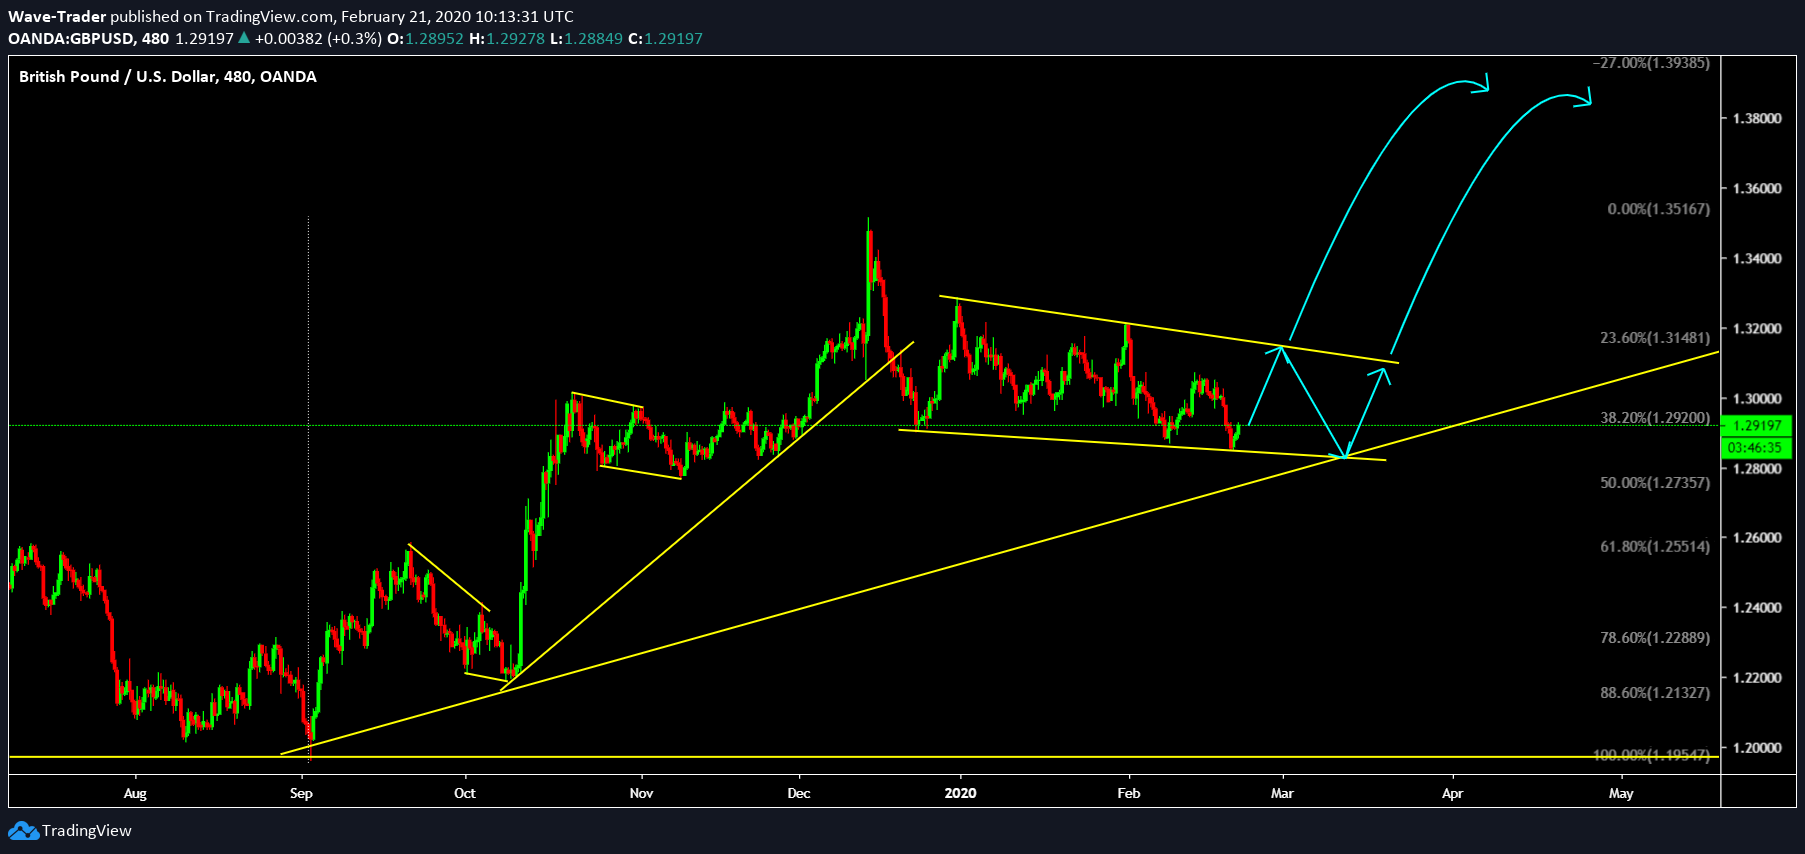Click the 1.28000 price axis label
The image size is (1805, 854).
[1757, 468]
